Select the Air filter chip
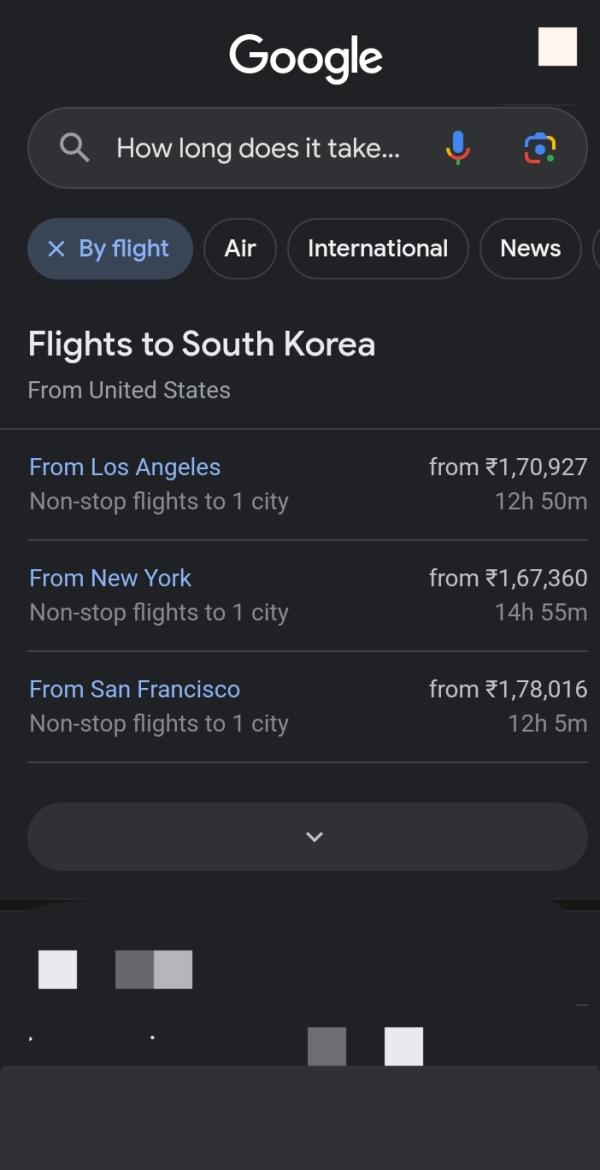The height and width of the screenshot is (1170, 600). 240,249
